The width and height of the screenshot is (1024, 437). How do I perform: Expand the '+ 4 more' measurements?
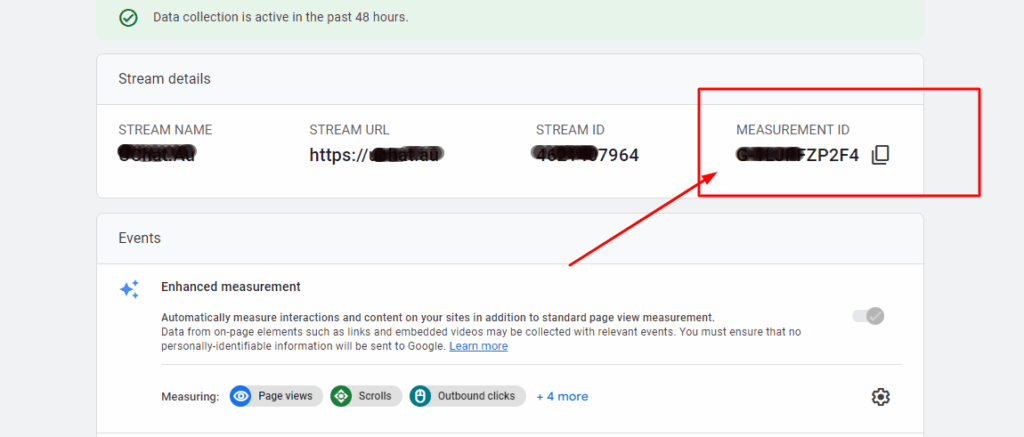562,396
